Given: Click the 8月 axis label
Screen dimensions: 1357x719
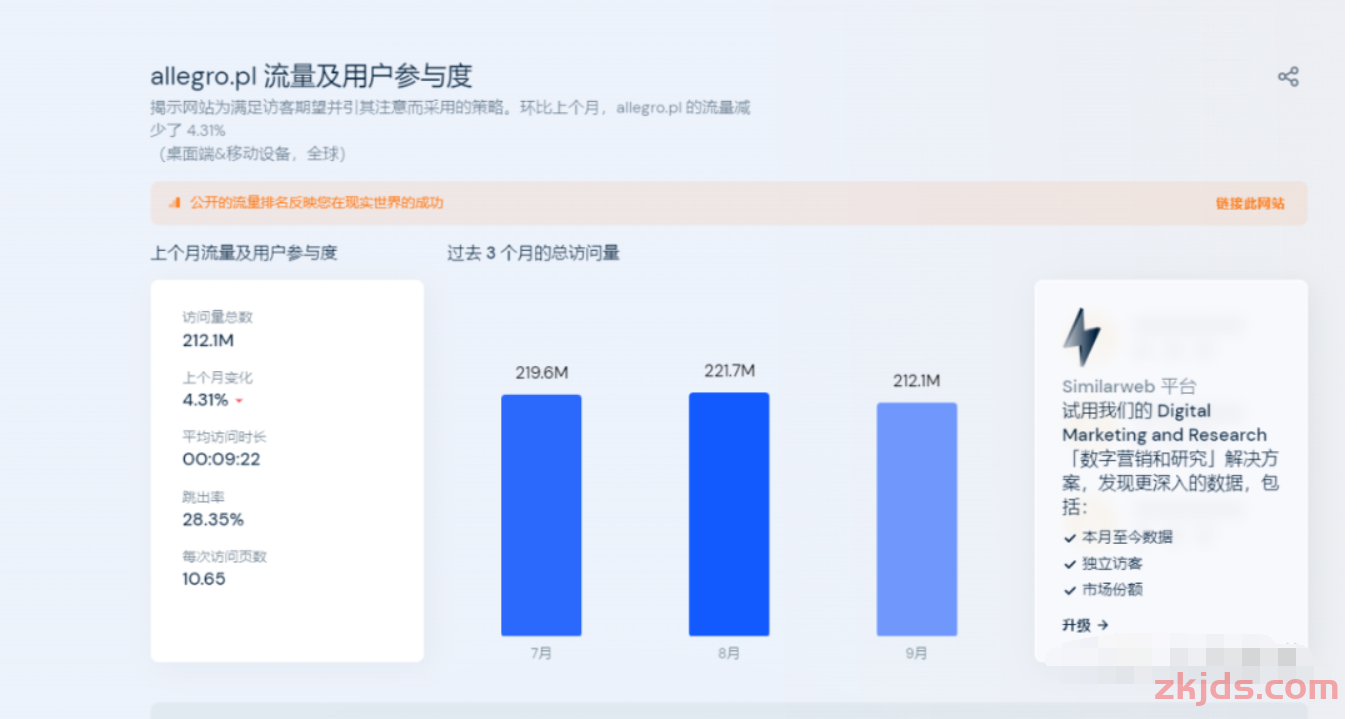Looking at the screenshot, I should click(x=729, y=653).
